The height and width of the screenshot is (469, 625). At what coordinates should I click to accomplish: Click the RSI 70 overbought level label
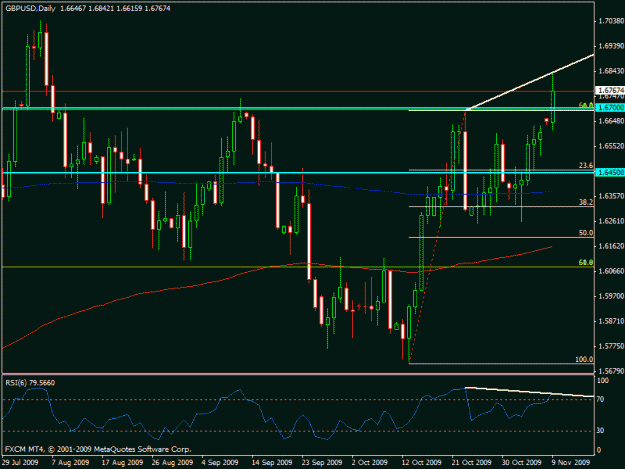(602, 399)
